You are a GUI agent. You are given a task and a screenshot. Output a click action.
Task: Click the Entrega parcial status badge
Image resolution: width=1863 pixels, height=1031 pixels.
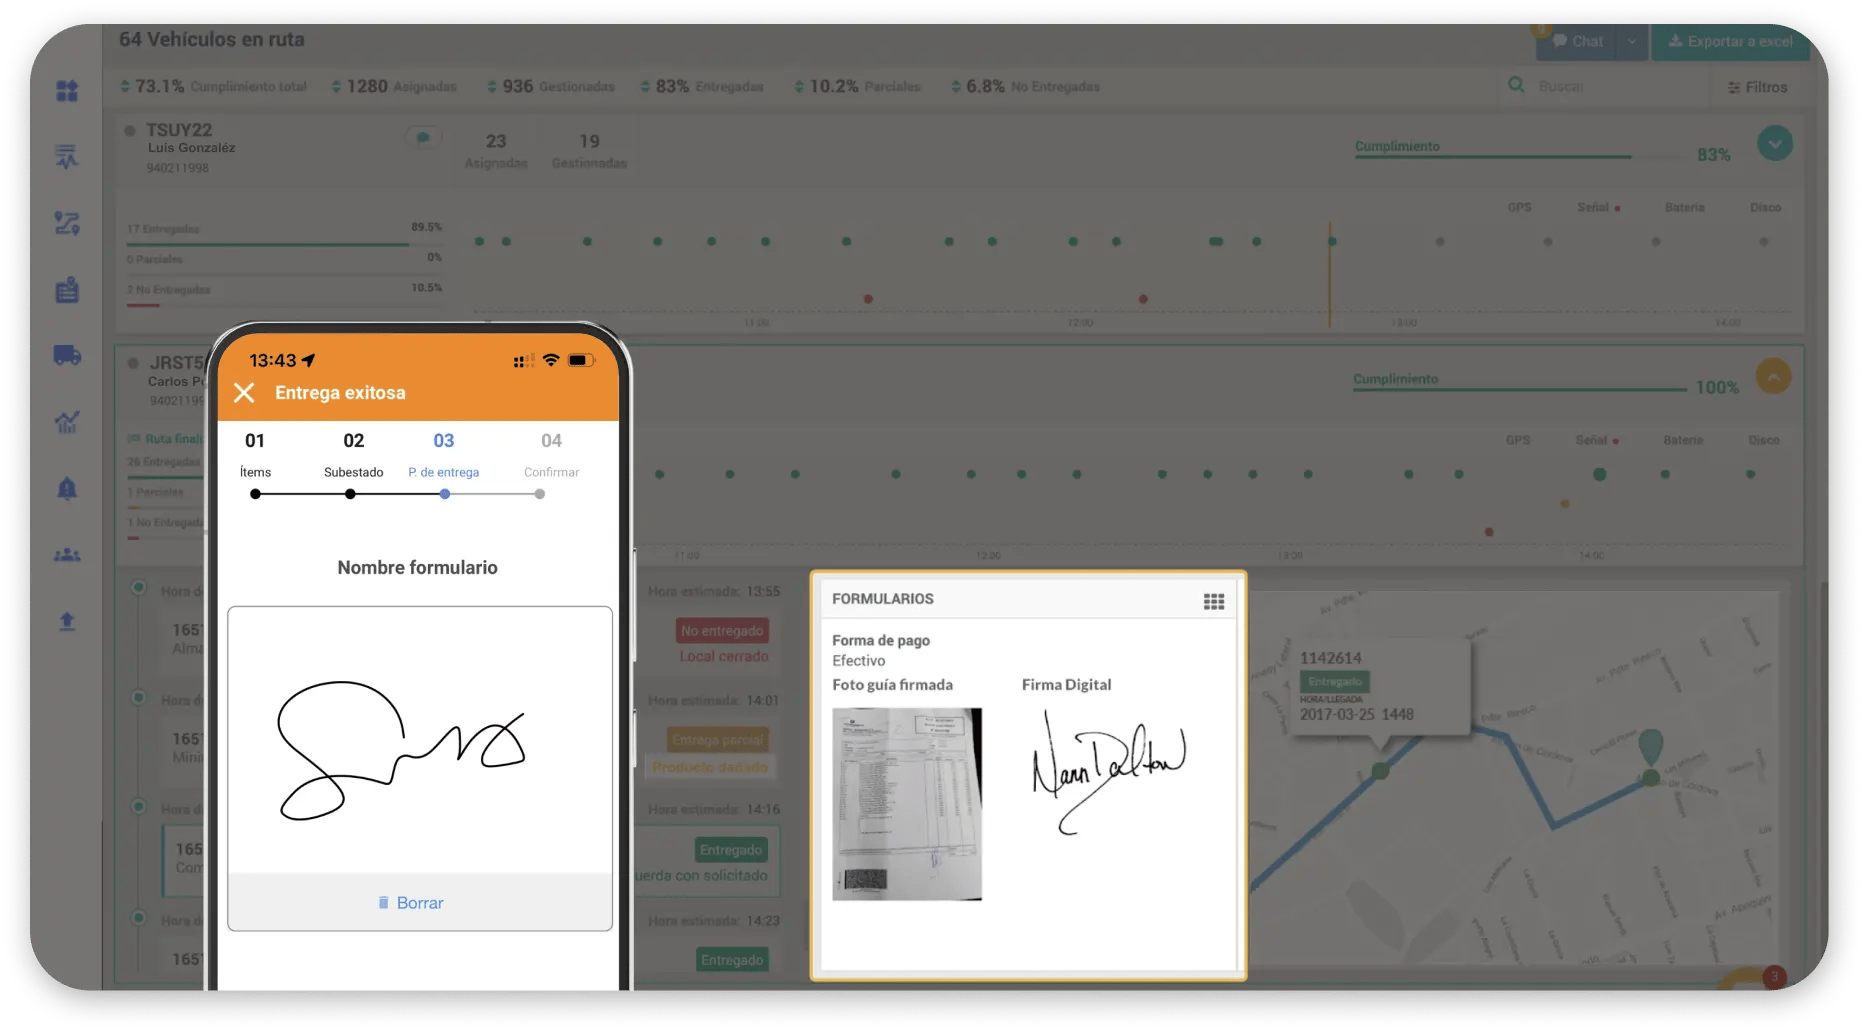[717, 739]
